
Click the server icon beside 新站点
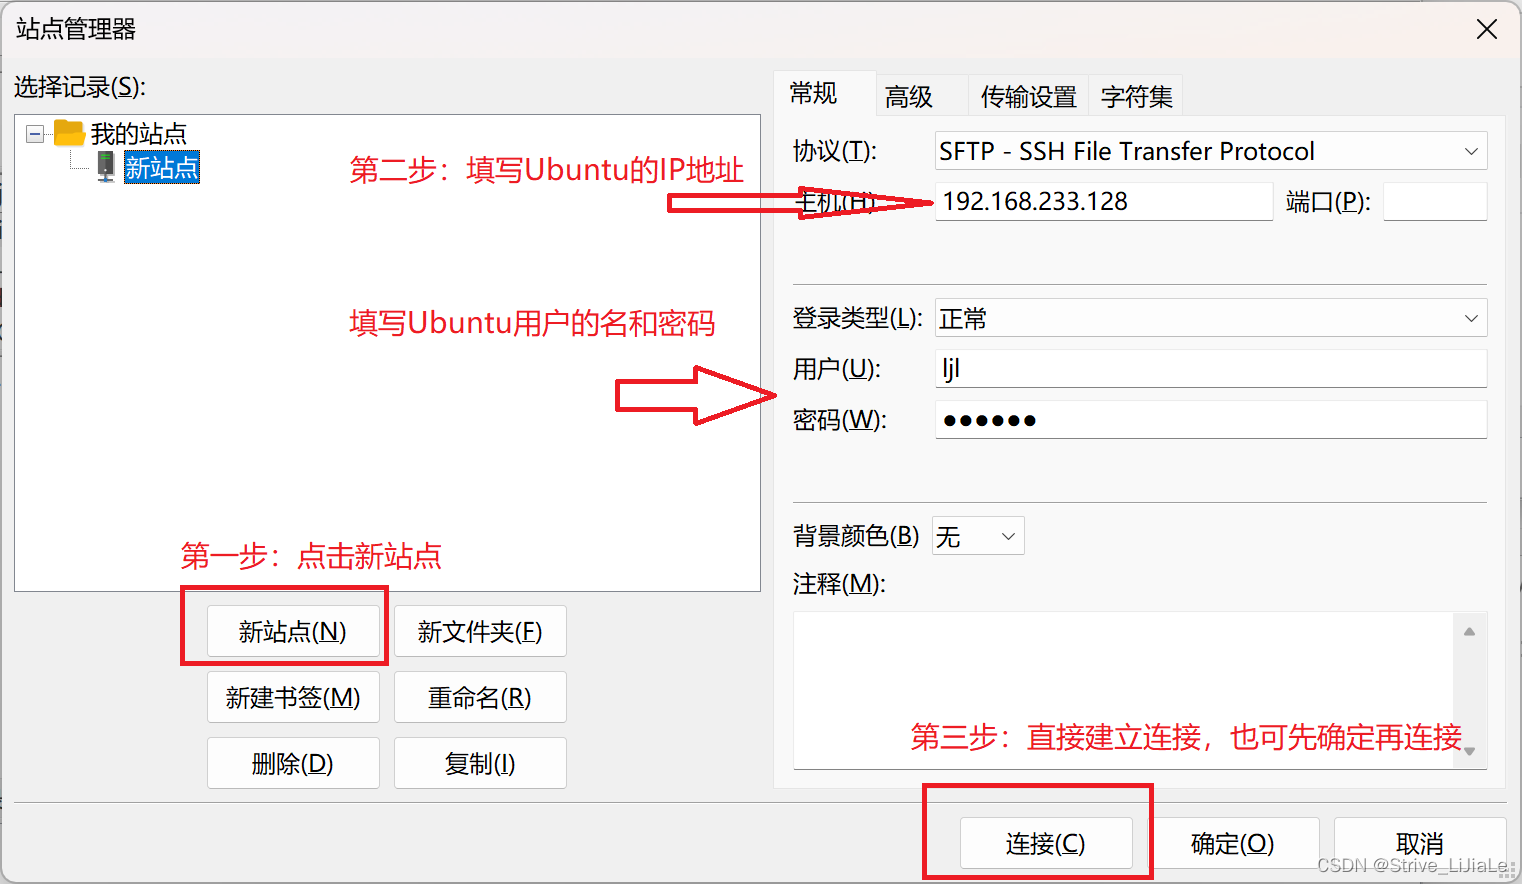click(x=106, y=167)
